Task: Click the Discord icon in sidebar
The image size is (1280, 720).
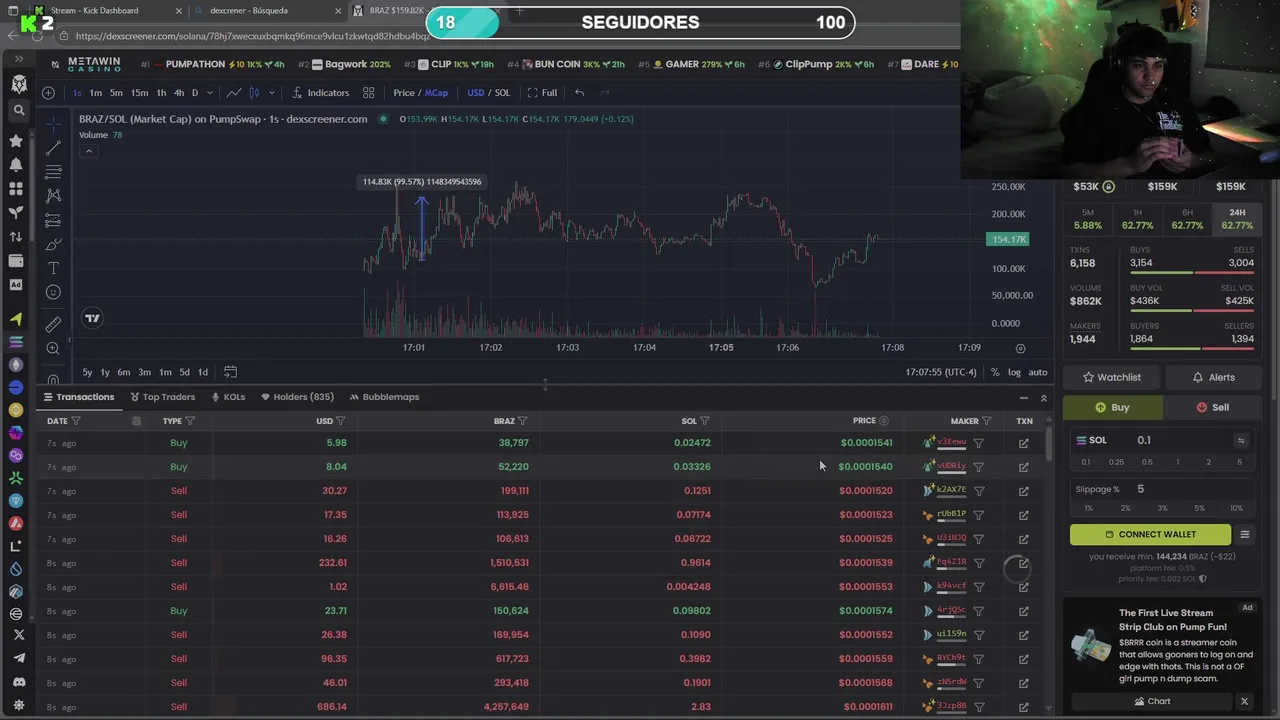Action: click(x=18, y=682)
